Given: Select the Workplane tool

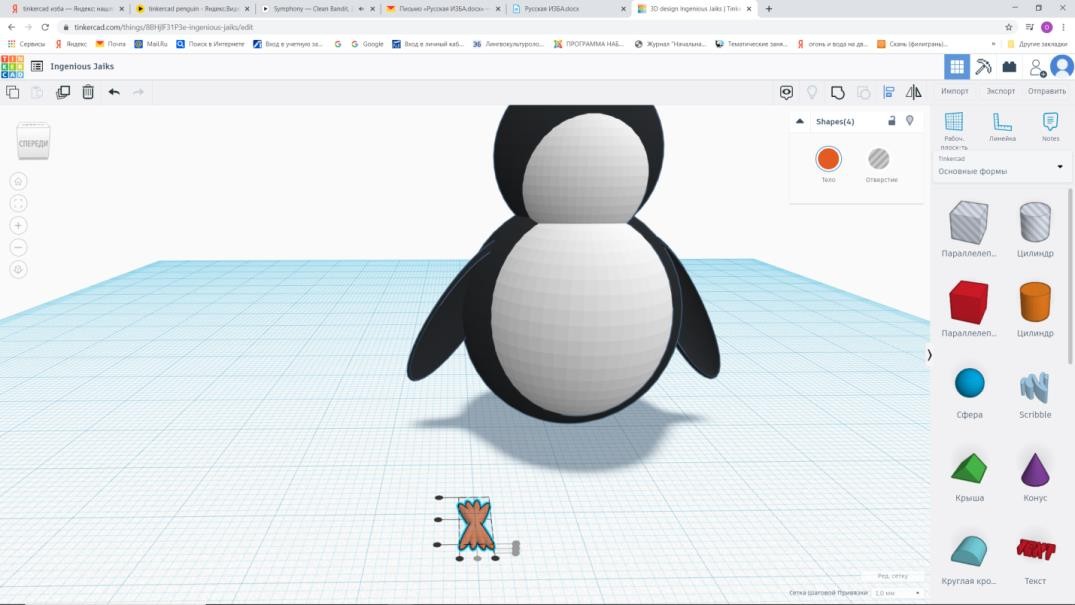Looking at the screenshot, I should click(954, 130).
